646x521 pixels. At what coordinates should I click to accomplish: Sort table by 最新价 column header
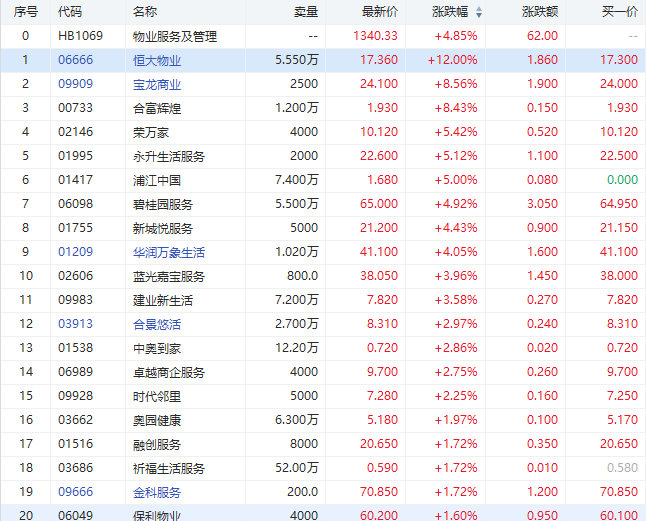click(380, 12)
